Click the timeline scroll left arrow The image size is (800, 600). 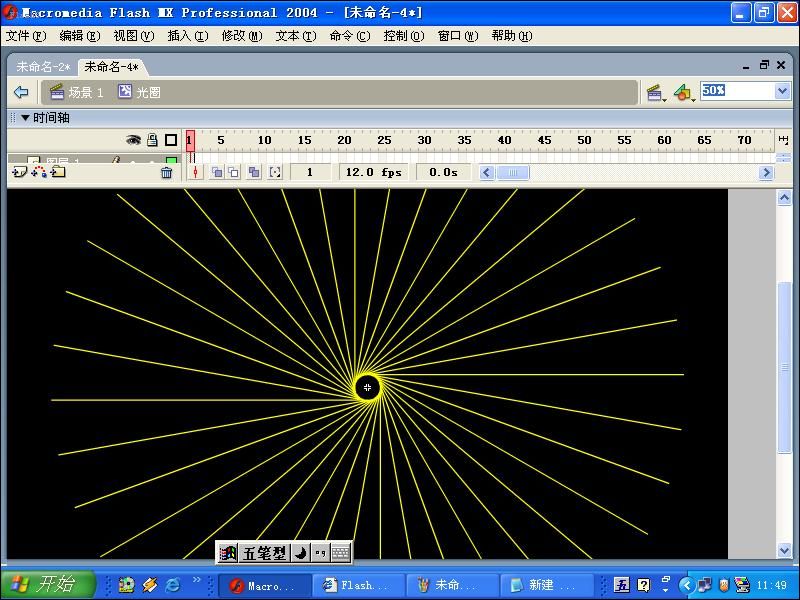click(x=486, y=173)
